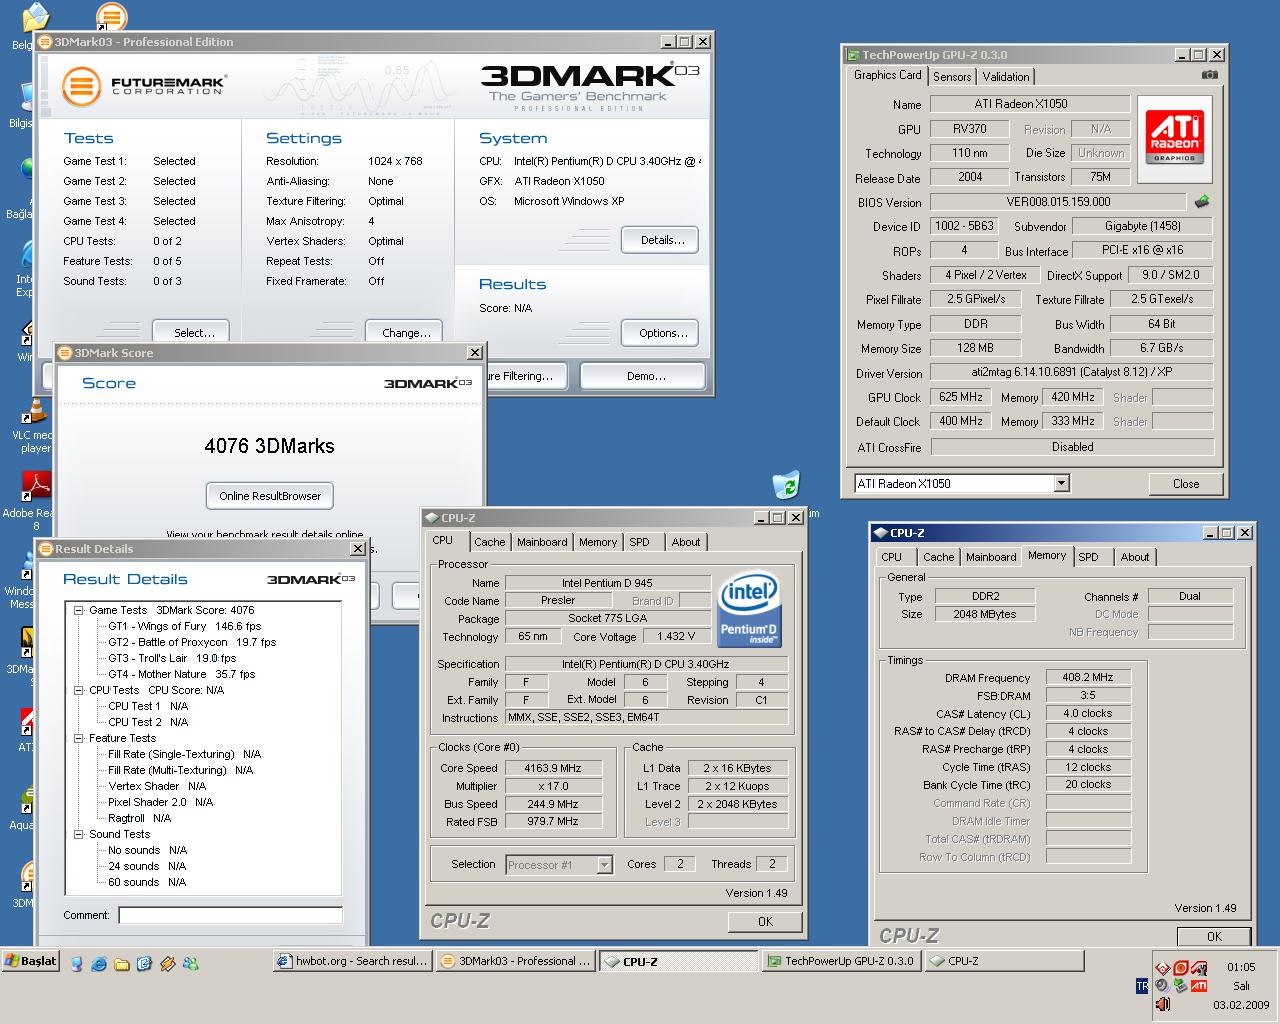This screenshot has width=1280, height=1024.
Task: Open the folder icon in quick launch
Action: 122,964
